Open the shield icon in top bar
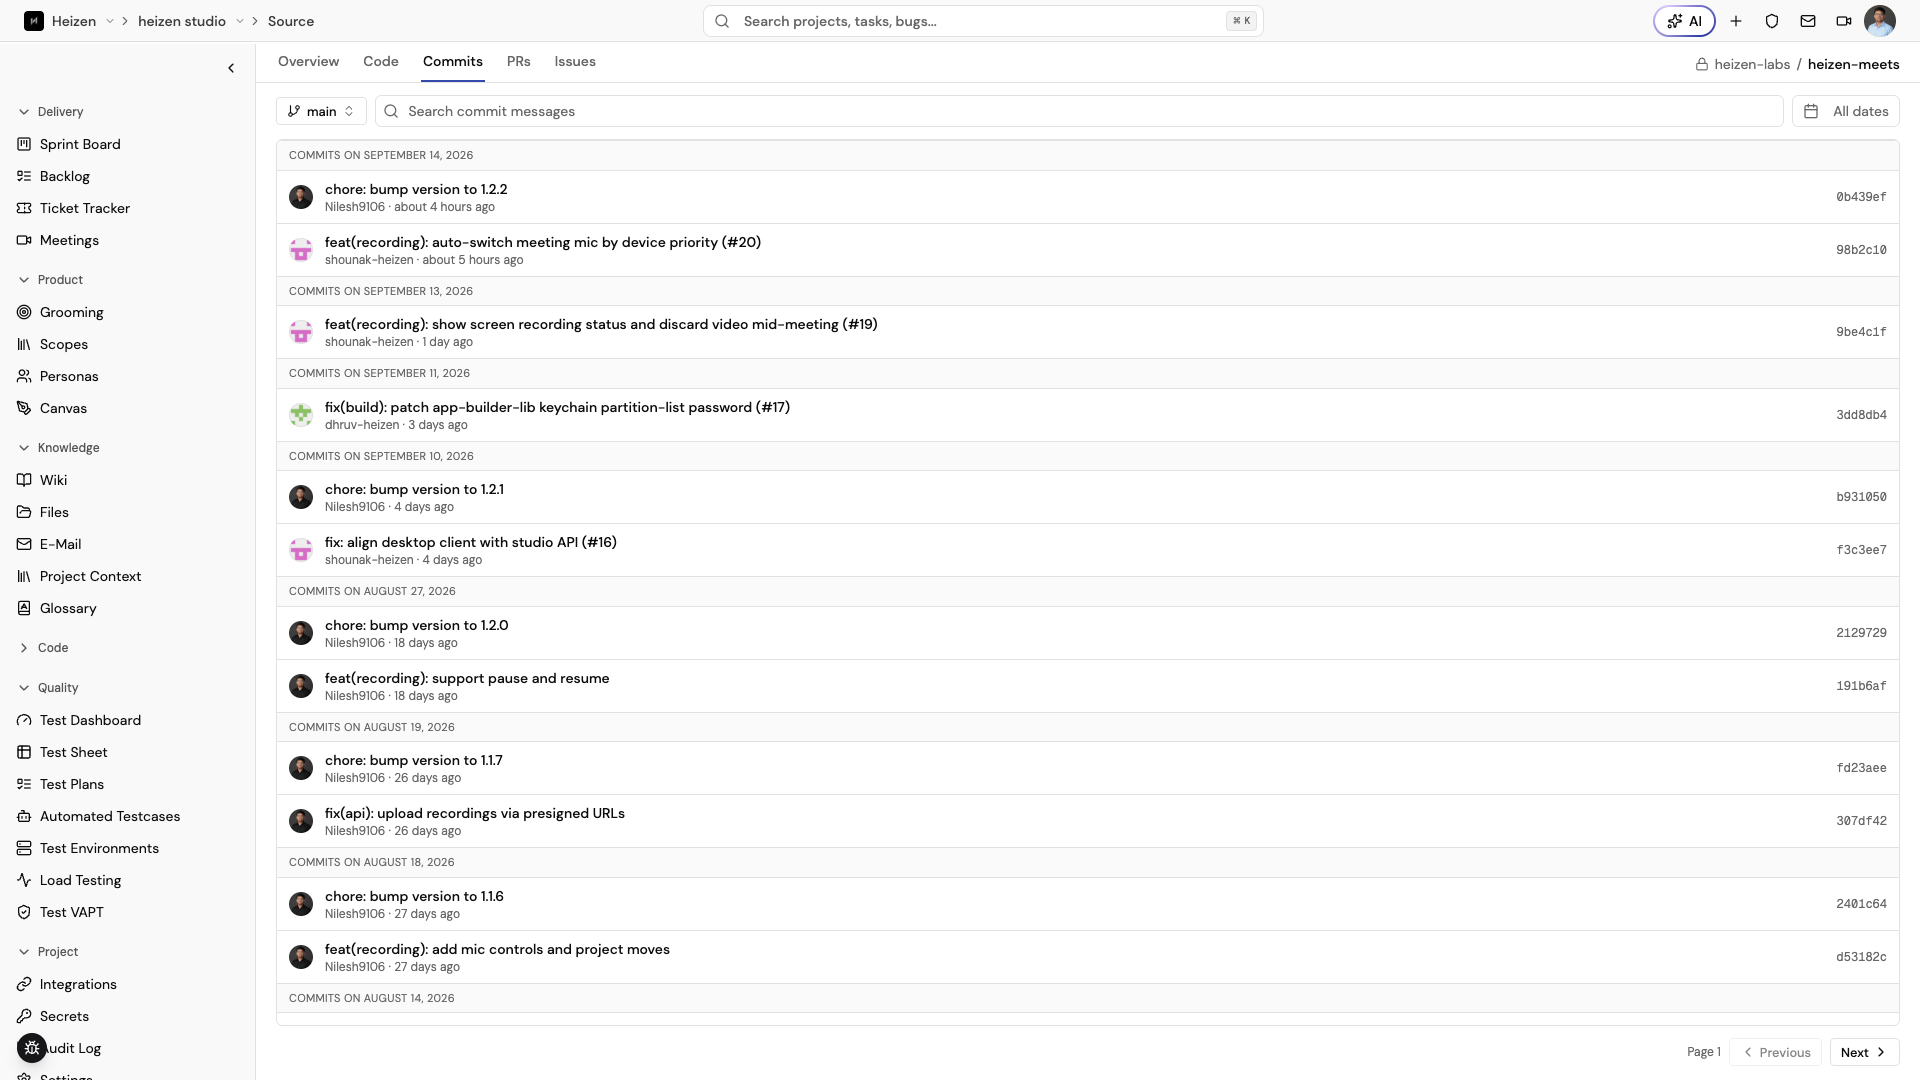The height and width of the screenshot is (1080, 1920). pyautogui.click(x=1772, y=21)
